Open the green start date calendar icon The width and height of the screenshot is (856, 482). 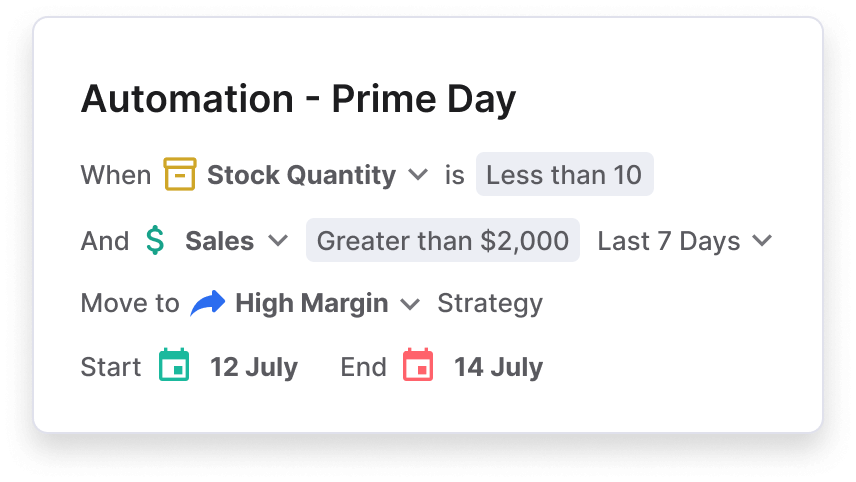click(x=174, y=365)
